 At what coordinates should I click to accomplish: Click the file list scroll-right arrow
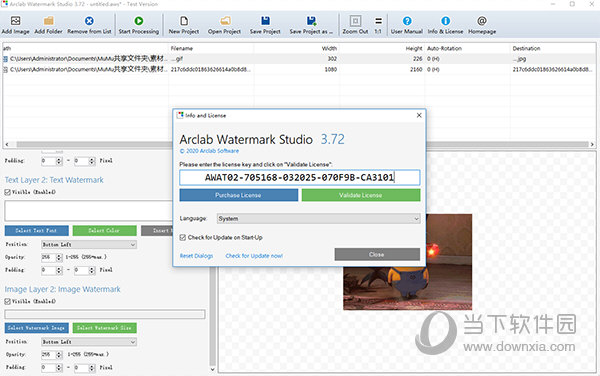tap(592, 145)
